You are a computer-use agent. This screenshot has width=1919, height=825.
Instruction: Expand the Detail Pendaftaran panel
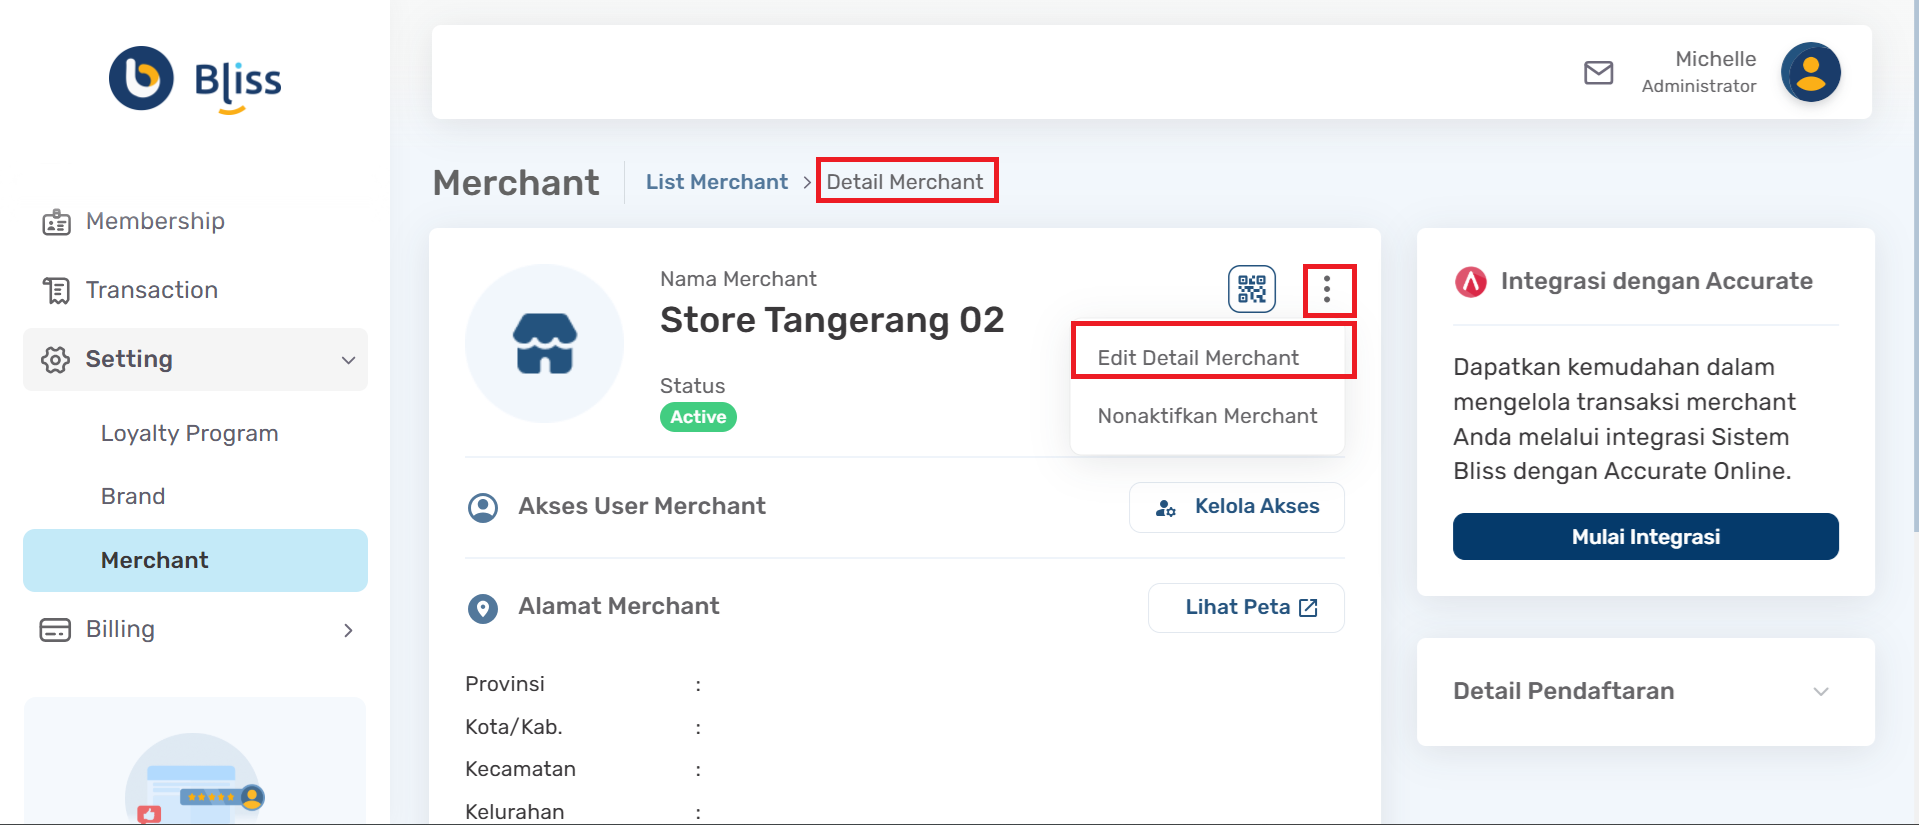pyautogui.click(x=1820, y=692)
